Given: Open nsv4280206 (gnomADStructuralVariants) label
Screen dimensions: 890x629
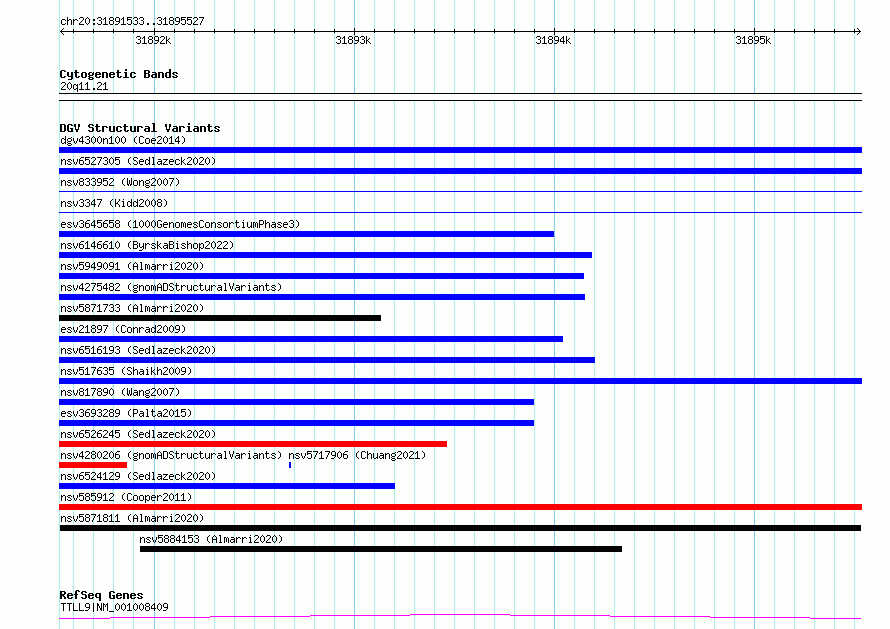Looking at the screenshot, I should point(171,455).
